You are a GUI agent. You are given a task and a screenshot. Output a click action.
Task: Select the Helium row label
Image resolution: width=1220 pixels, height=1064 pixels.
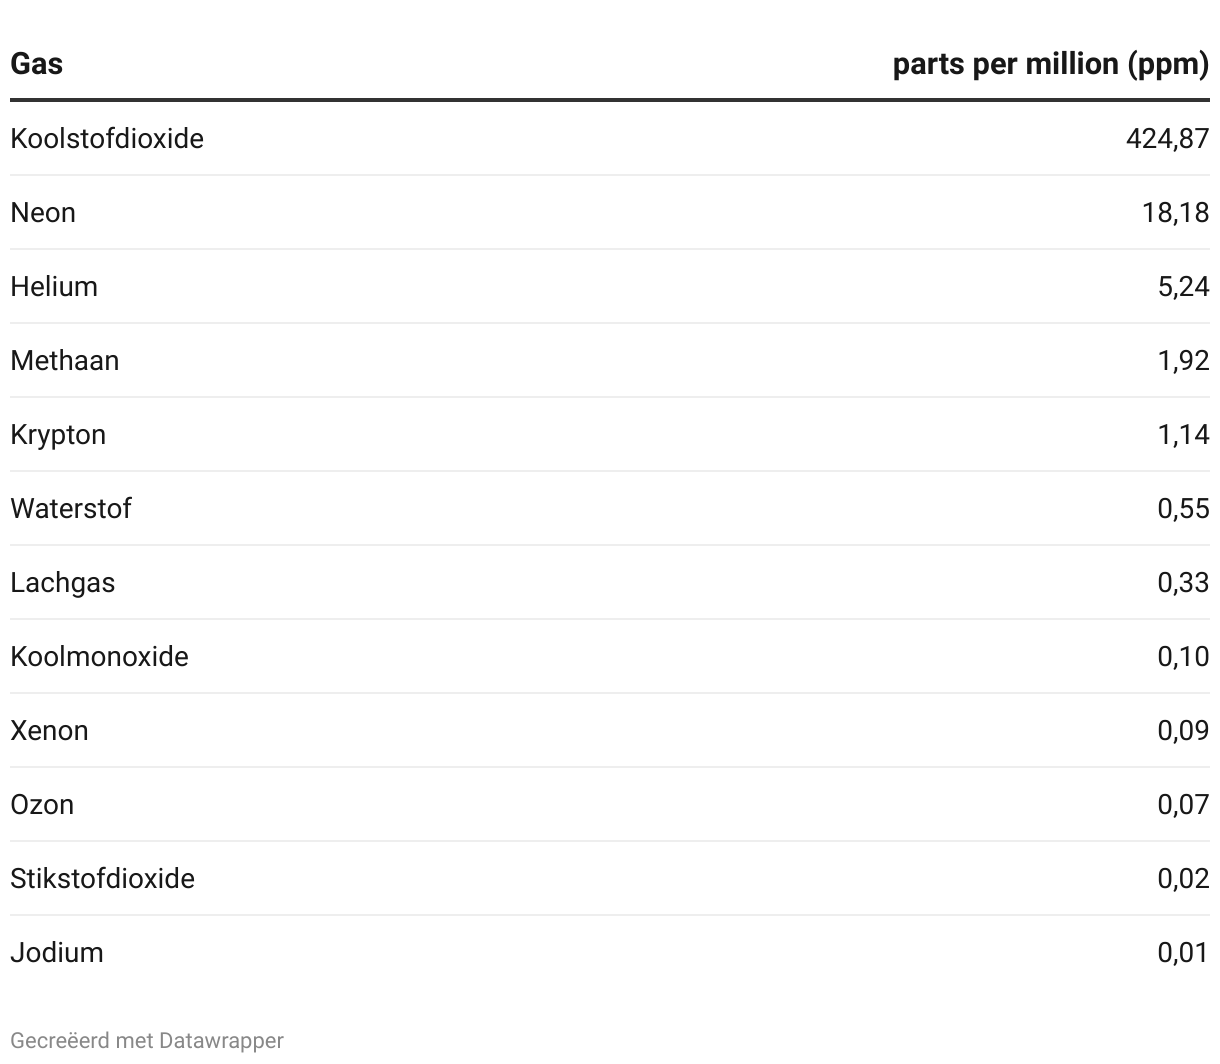click(x=54, y=286)
